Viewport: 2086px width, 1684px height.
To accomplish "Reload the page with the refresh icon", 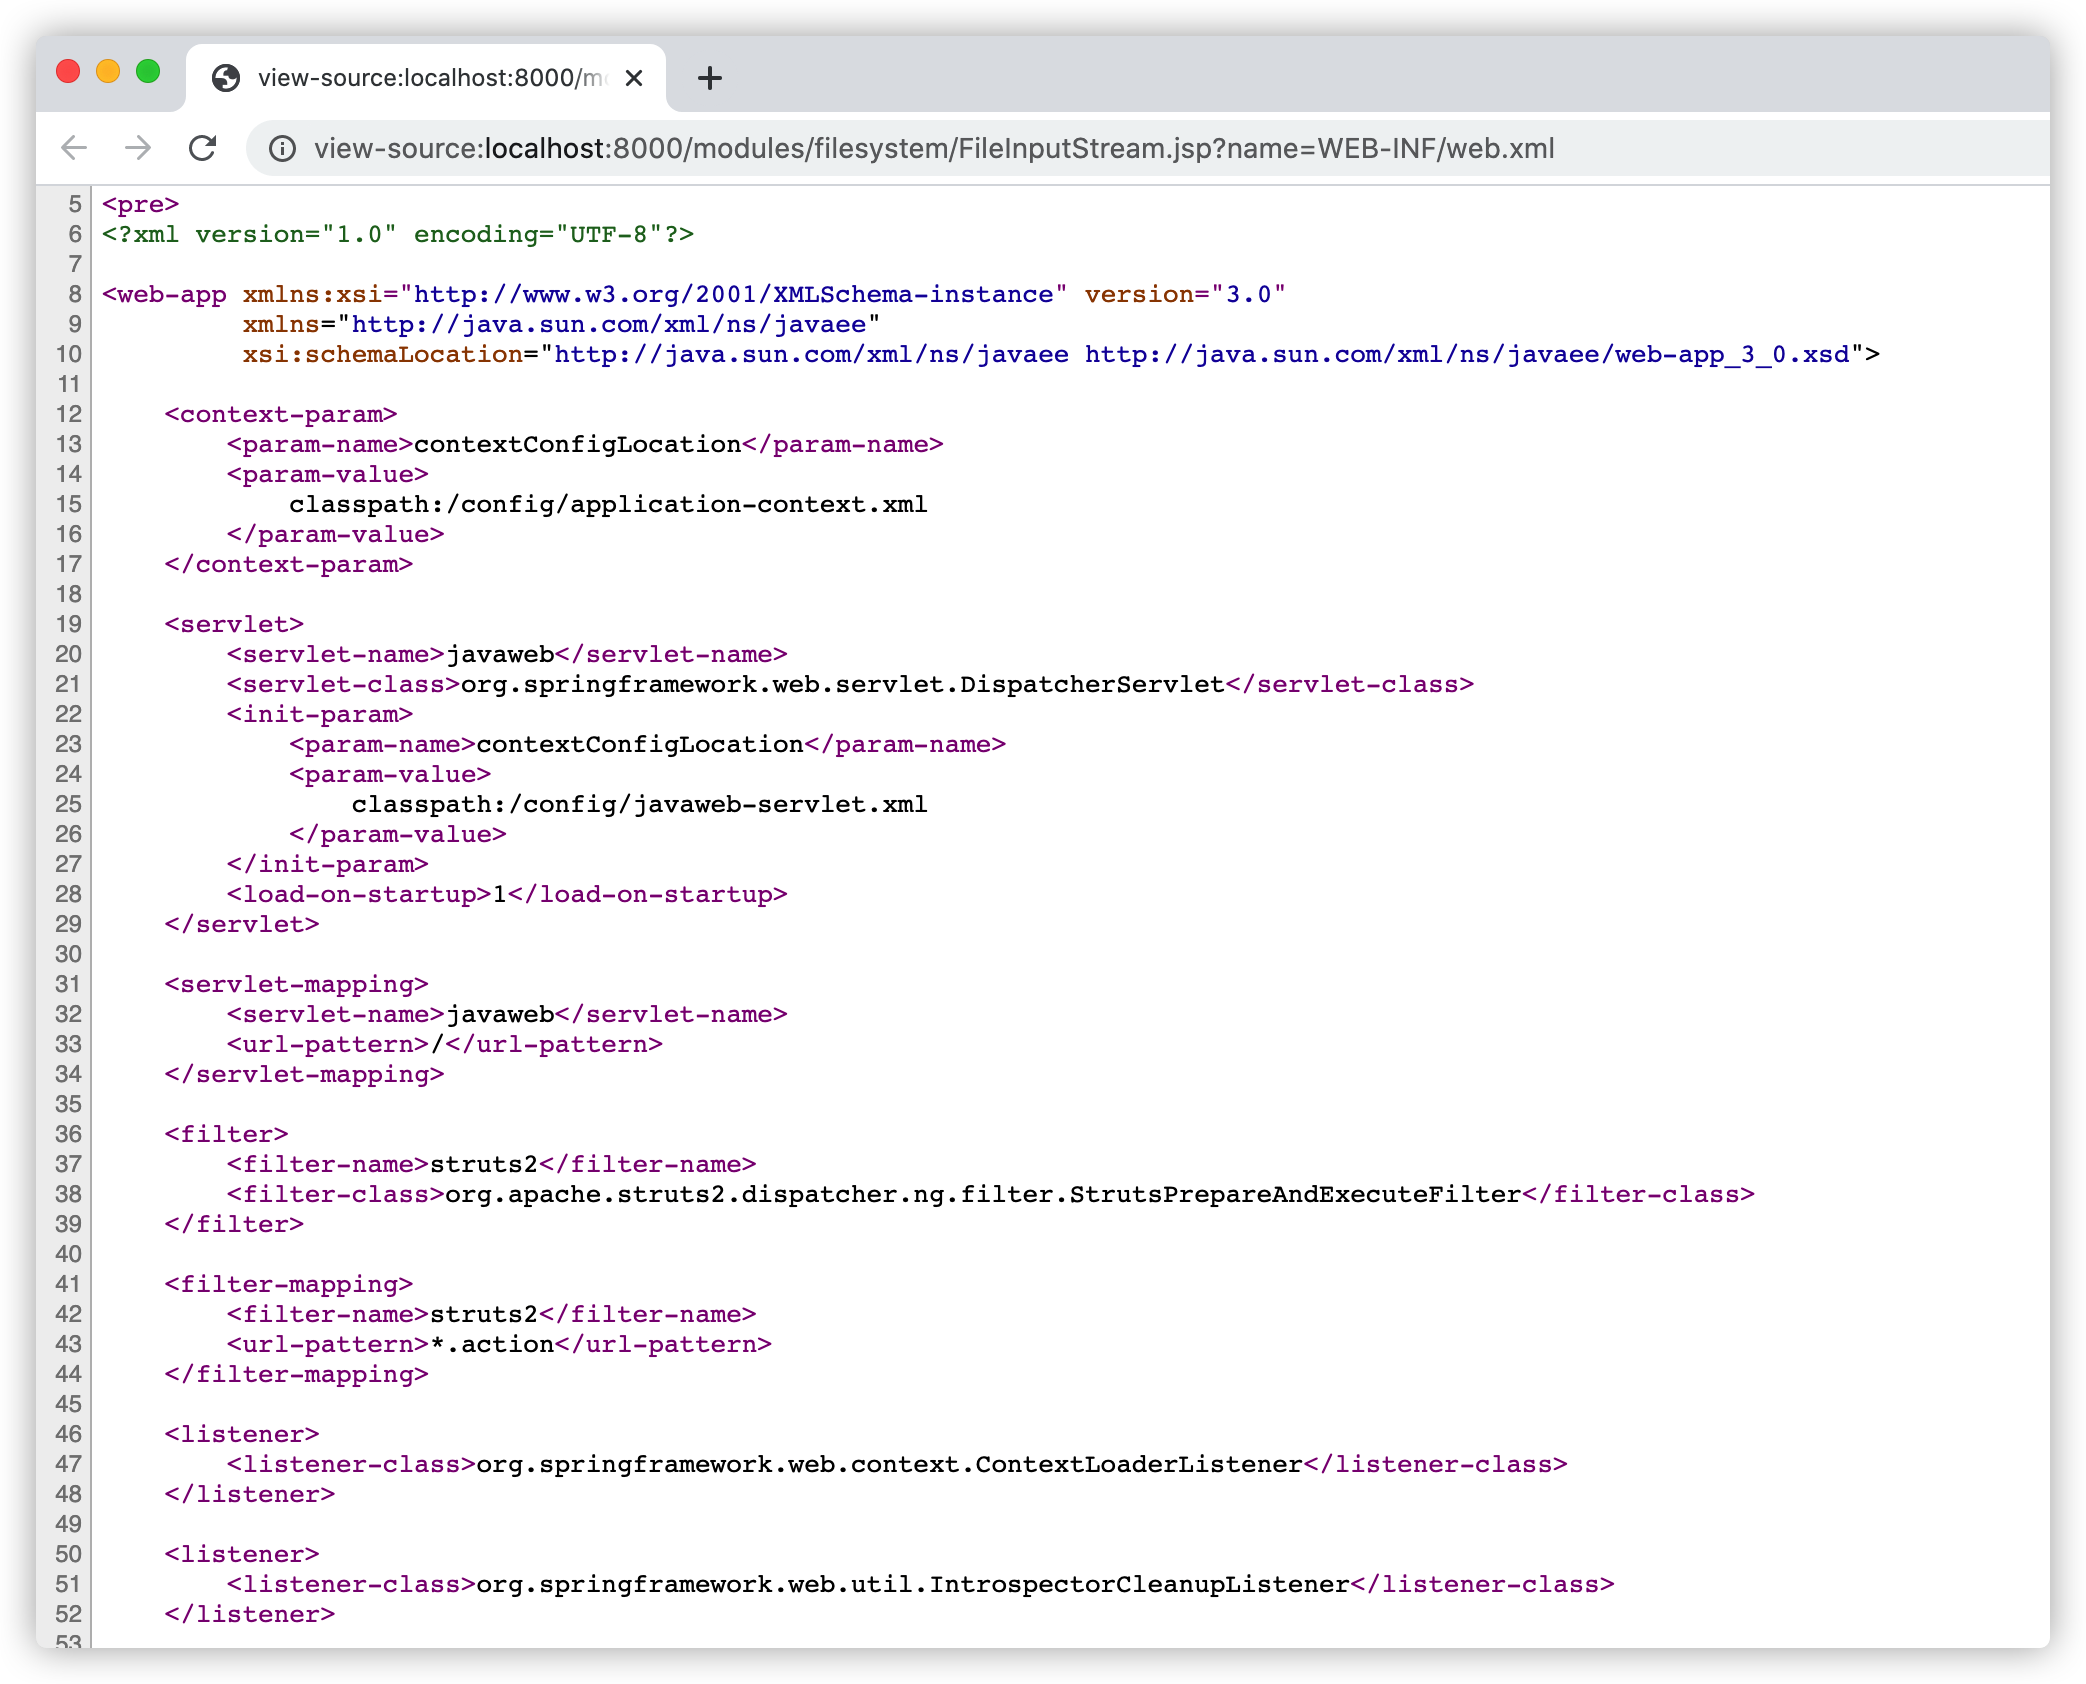I will pos(203,148).
